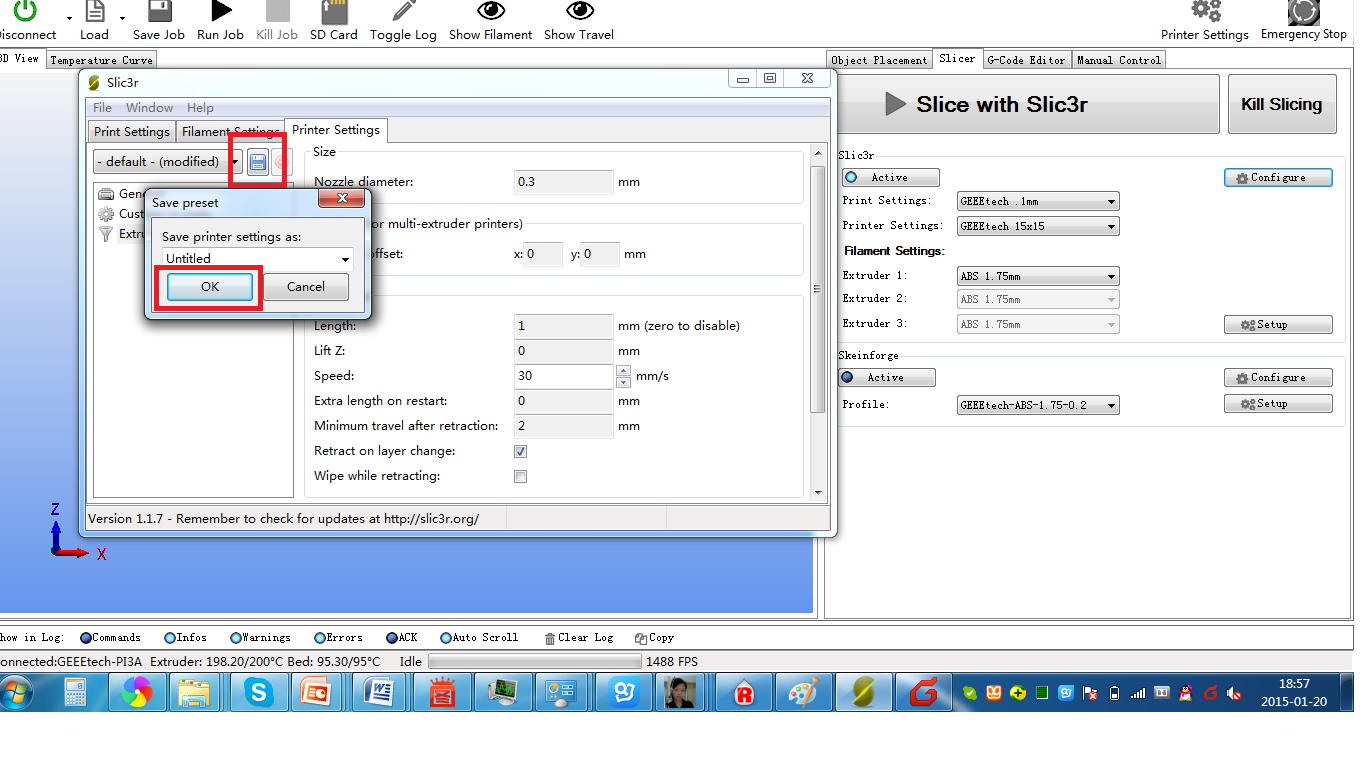Toggle the Infos log filter

tap(185, 638)
